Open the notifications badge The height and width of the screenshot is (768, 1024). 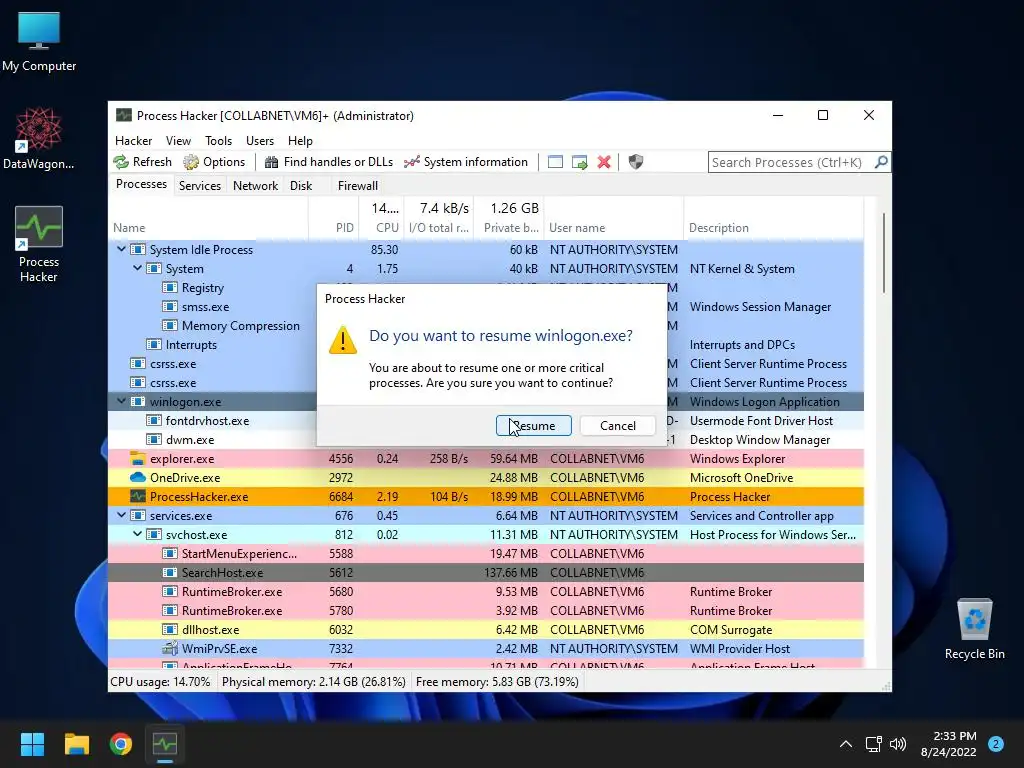tap(996, 744)
